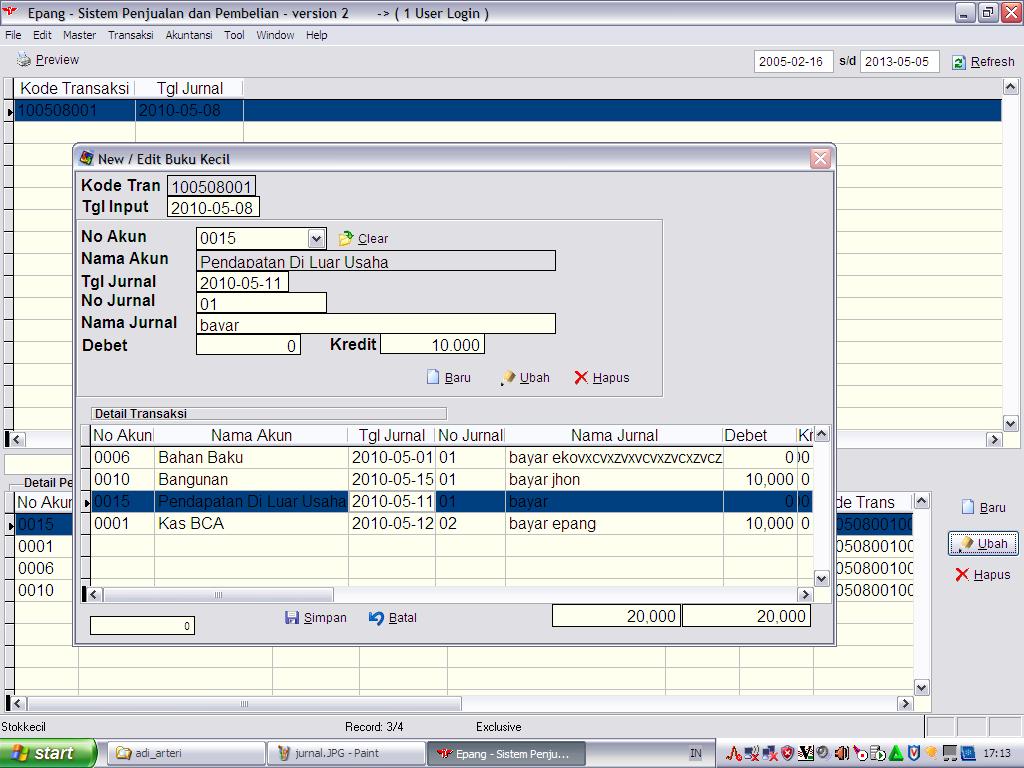Click Baru in the dialog form
The width and height of the screenshot is (1024, 768).
point(434,377)
